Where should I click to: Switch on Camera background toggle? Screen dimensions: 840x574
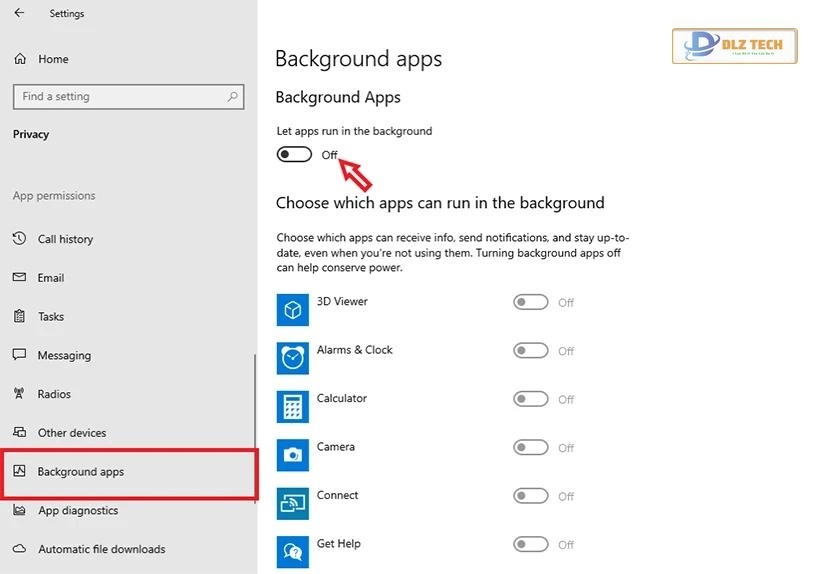tap(530, 447)
